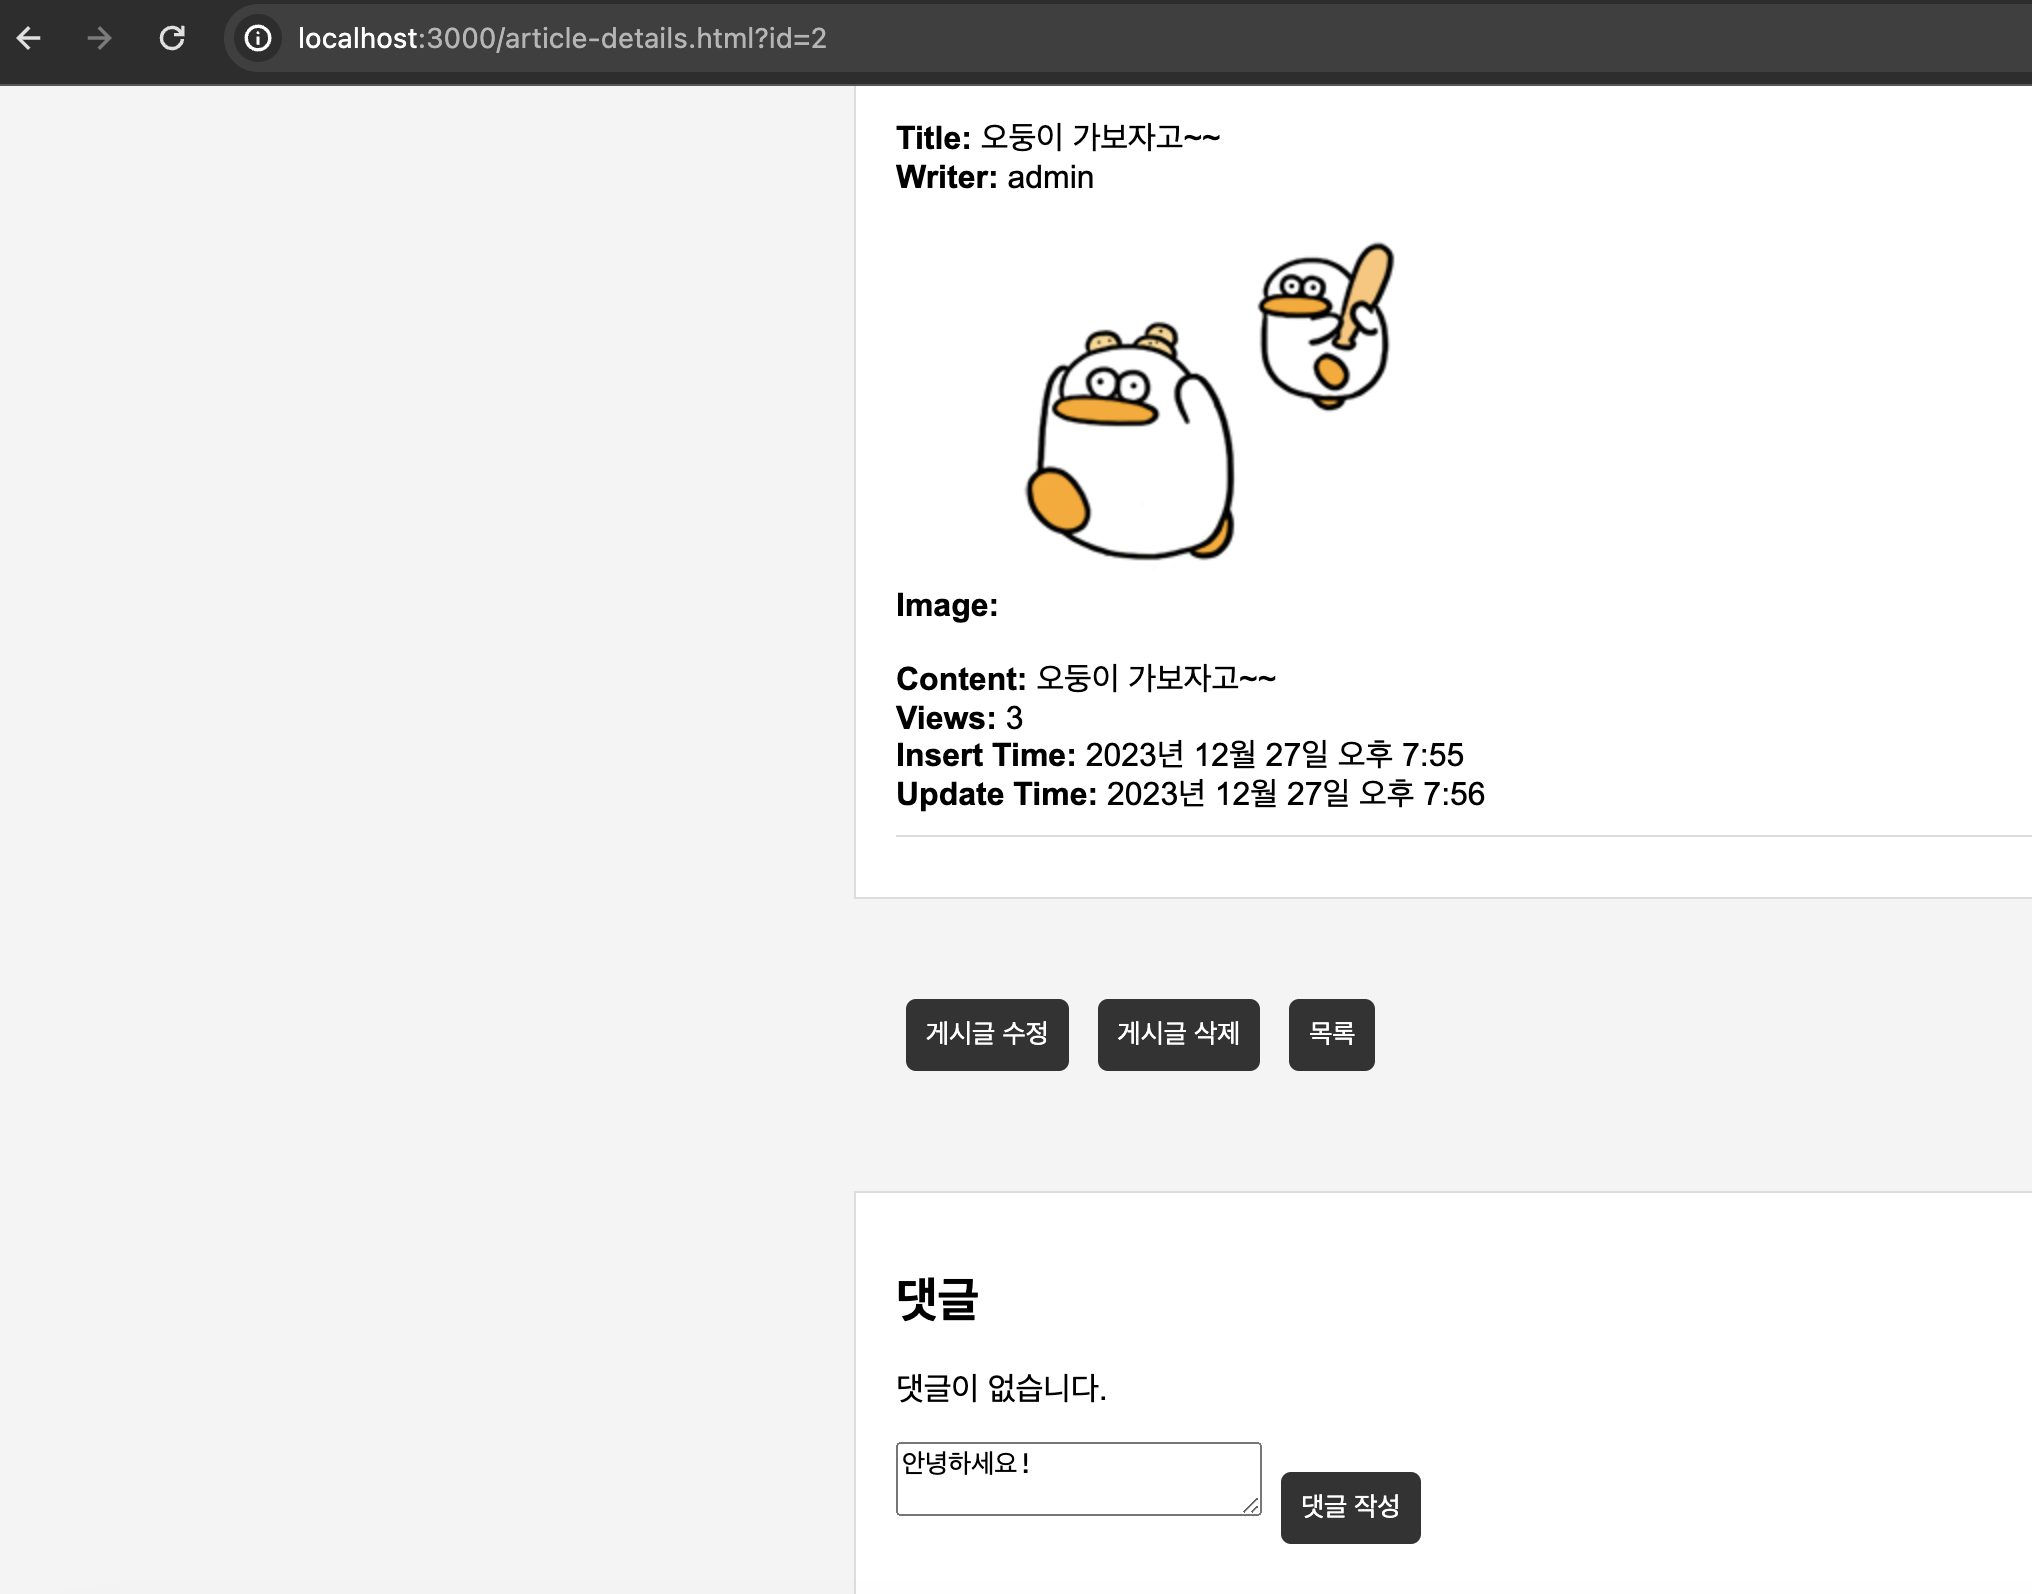The image size is (2032, 1594).
Task: Click the 댓글 heading
Action: [x=937, y=1299]
